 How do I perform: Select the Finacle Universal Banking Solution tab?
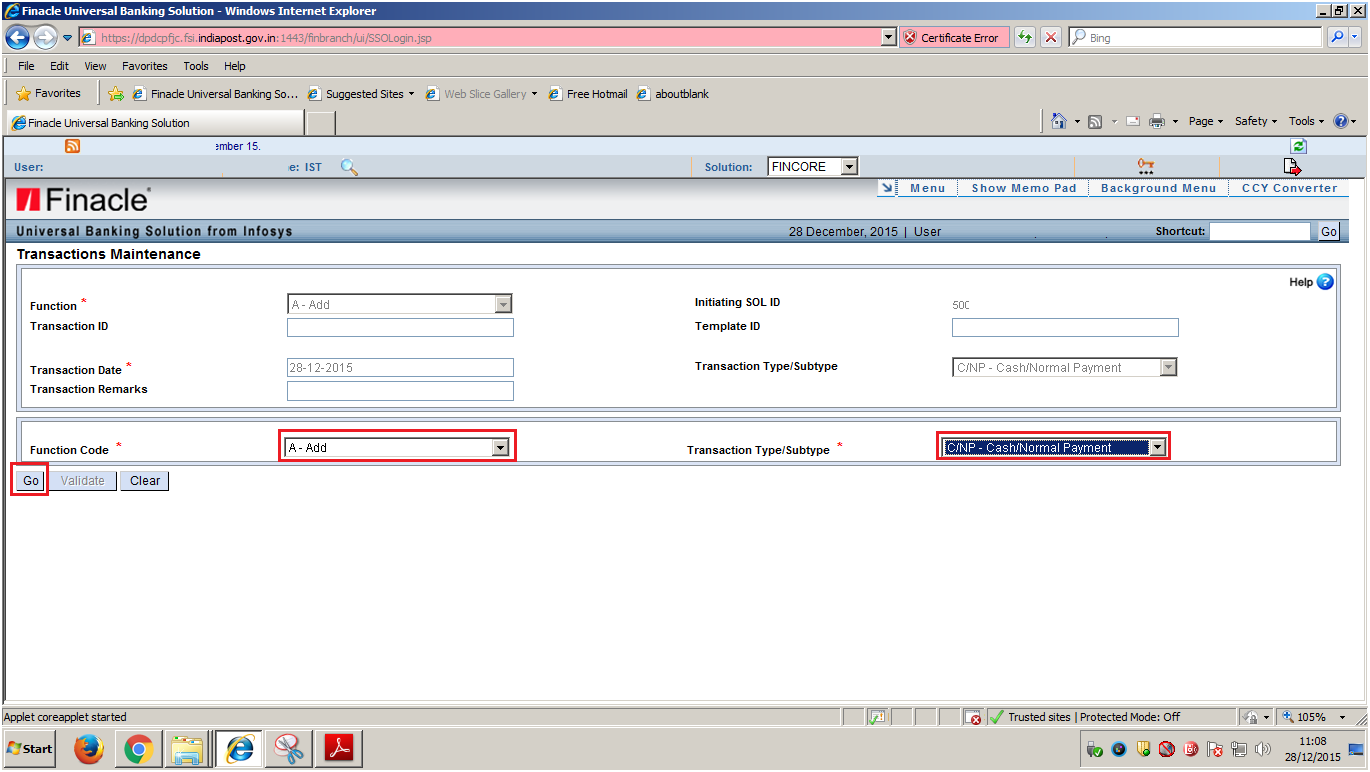pyautogui.click(x=155, y=123)
